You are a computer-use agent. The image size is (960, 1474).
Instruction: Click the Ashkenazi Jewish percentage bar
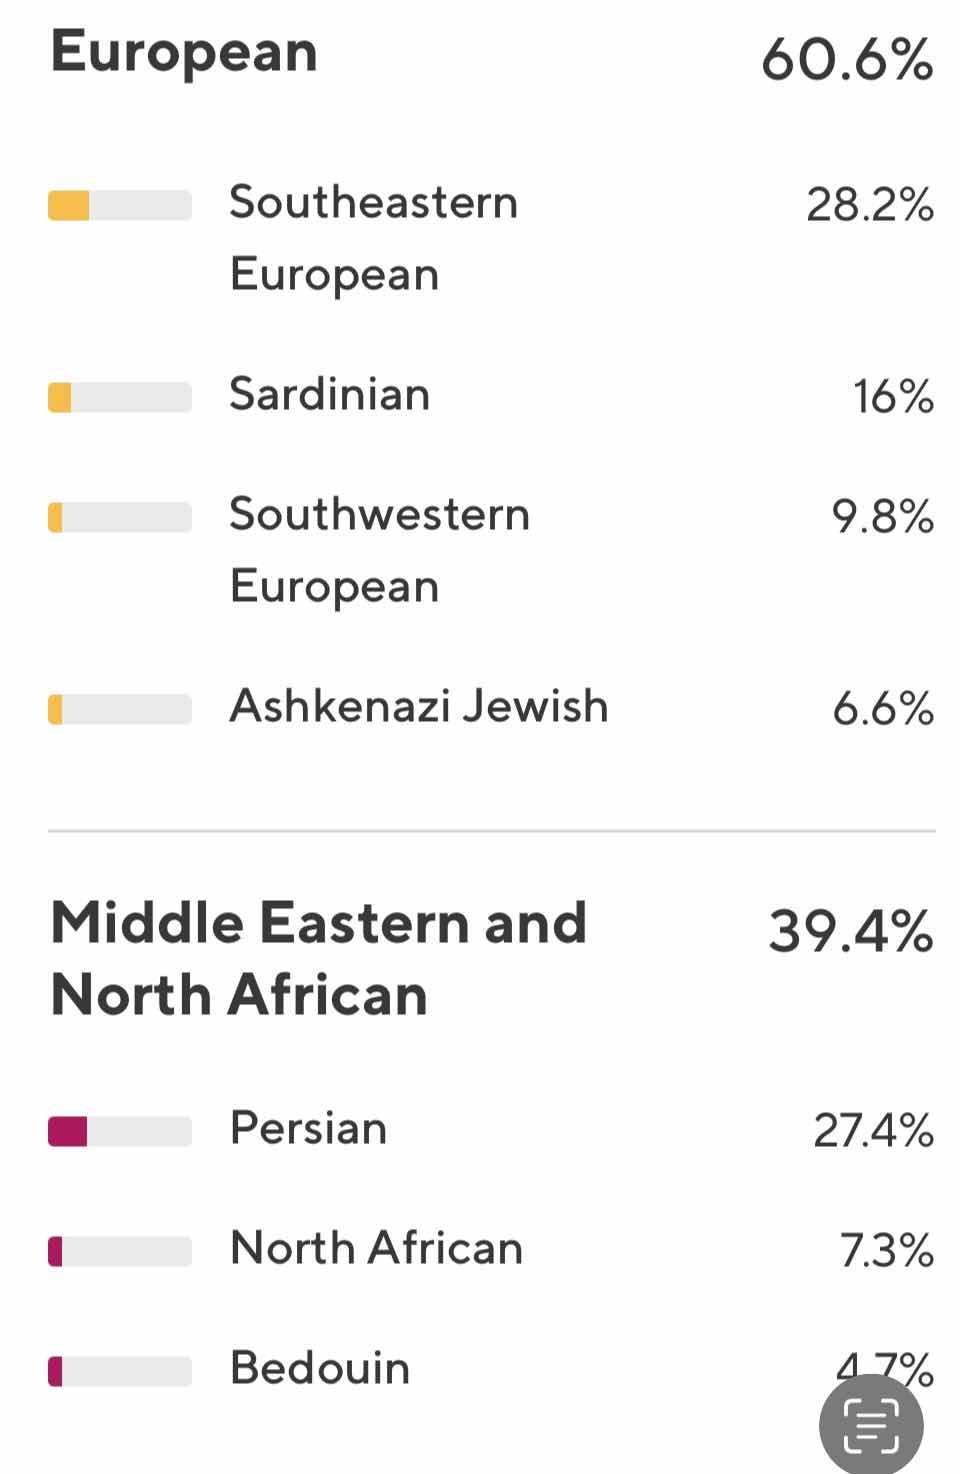point(120,709)
